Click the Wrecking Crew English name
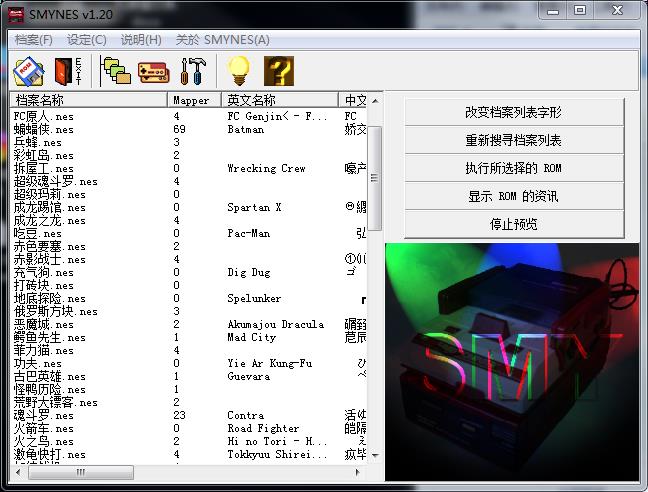 (267, 169)
